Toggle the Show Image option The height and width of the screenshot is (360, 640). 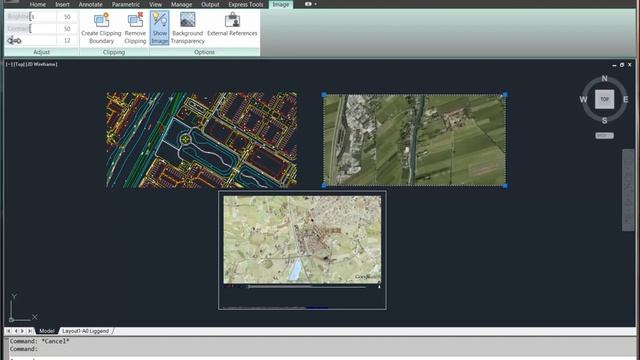160,28
